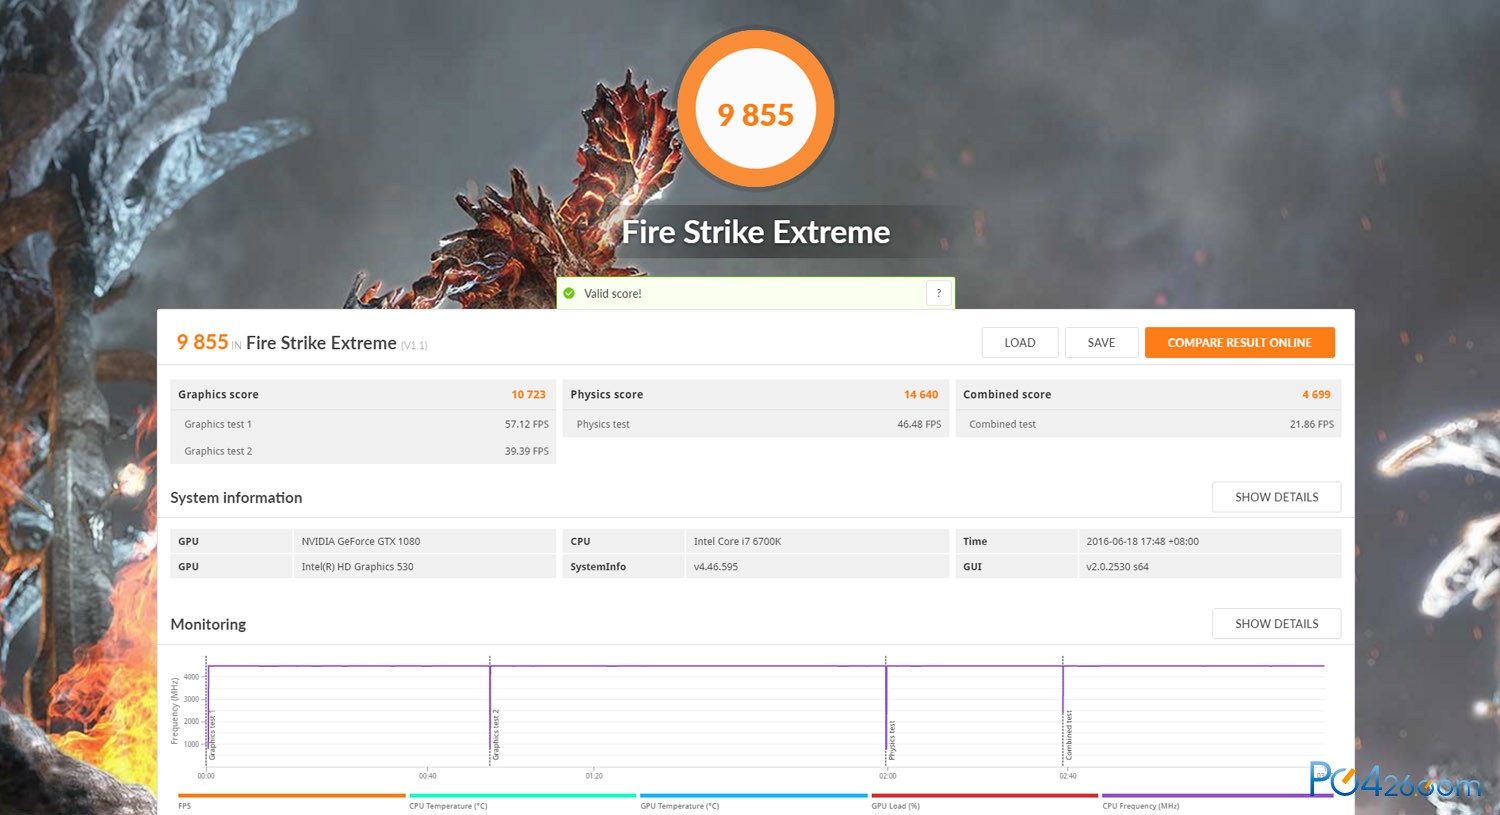Click the Frequency (MHz) axis label
The image size is (1500, 815).
175,711
